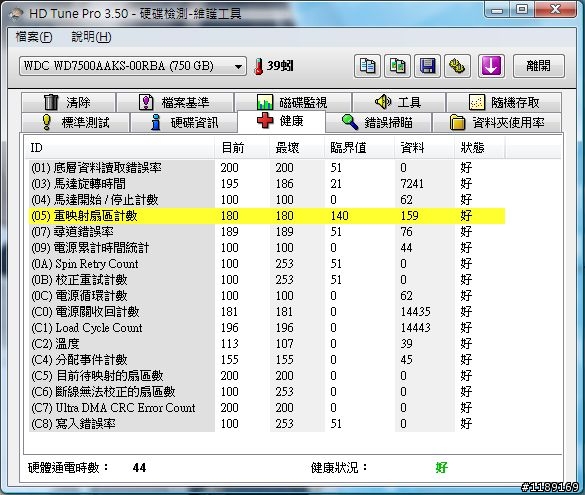
Task: Open the drive selection dropdown
Action: point(133,66)
